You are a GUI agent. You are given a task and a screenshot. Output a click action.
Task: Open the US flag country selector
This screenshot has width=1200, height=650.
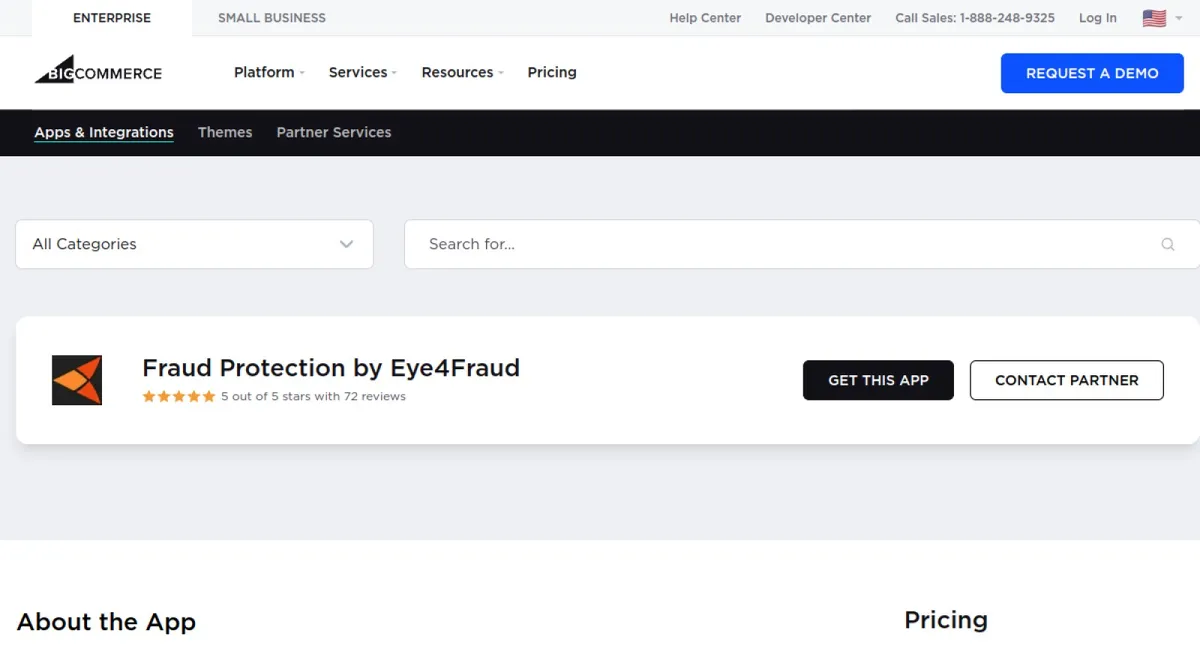click(x=1161, y=18)
